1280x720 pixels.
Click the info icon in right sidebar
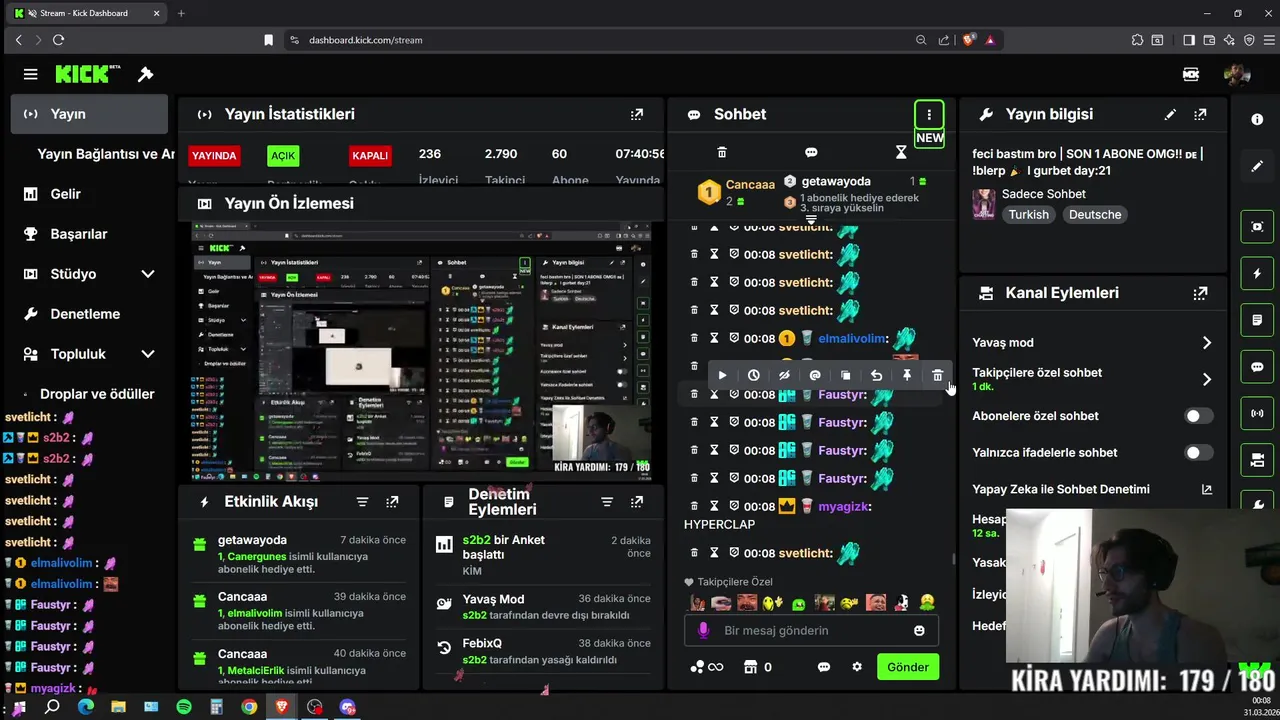(x=1257, y=119)
